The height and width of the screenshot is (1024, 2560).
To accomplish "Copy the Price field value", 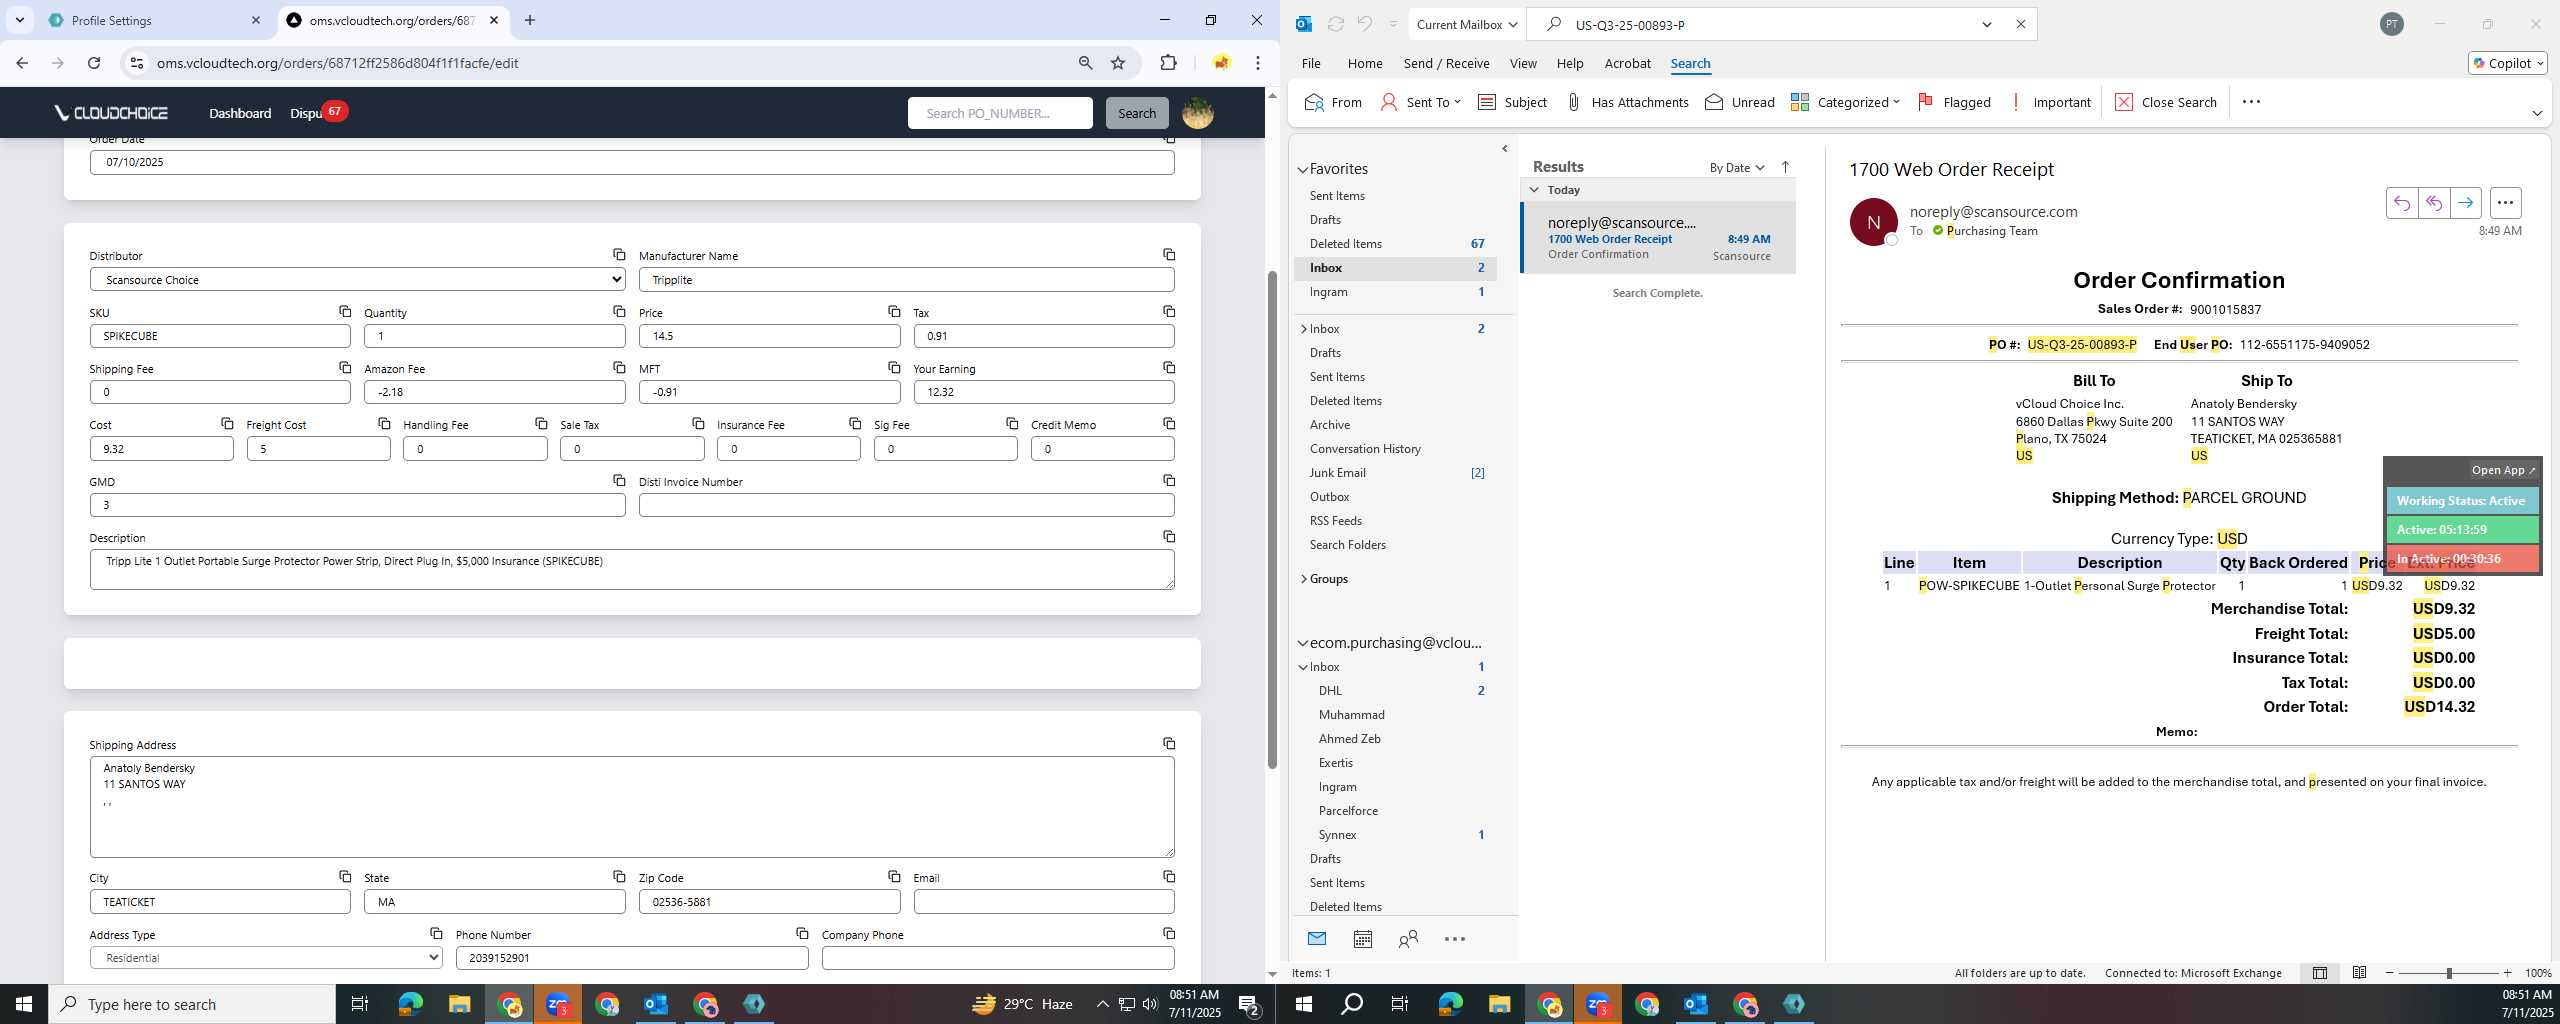I will 894,312.
